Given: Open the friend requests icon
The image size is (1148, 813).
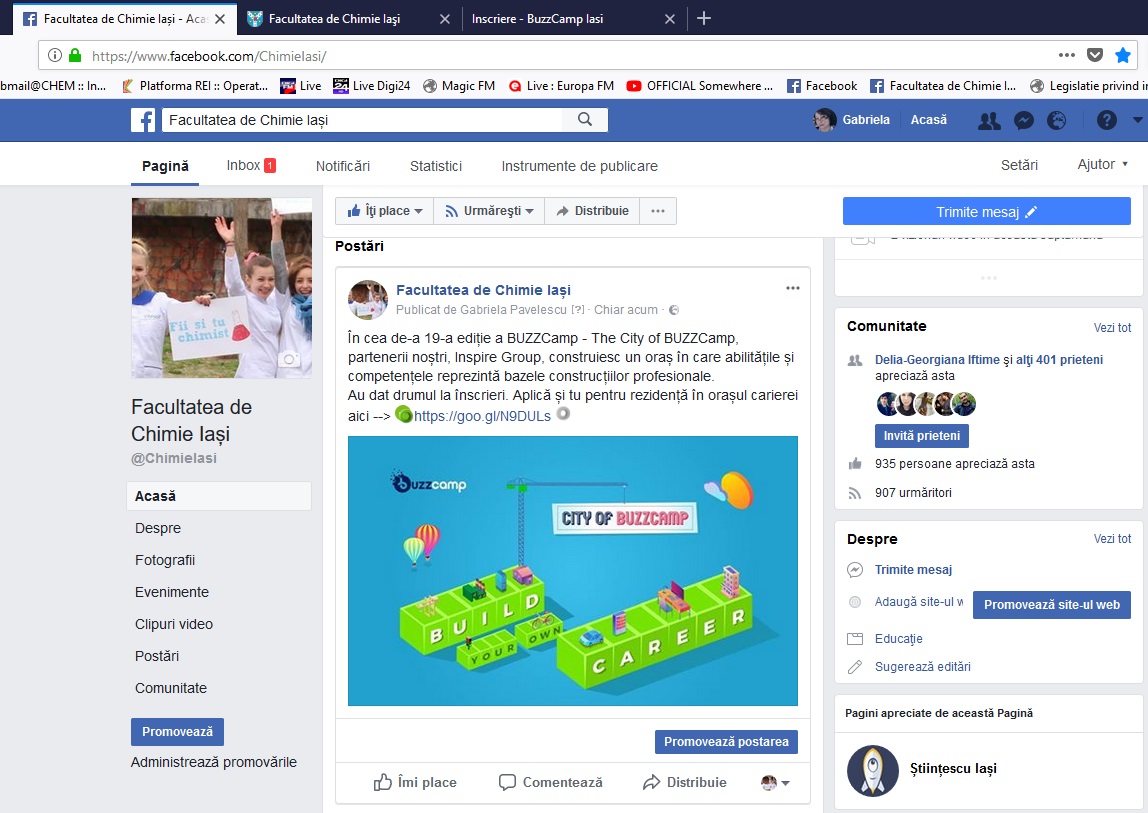Looking at the screenshot, I should click(989, 120).
